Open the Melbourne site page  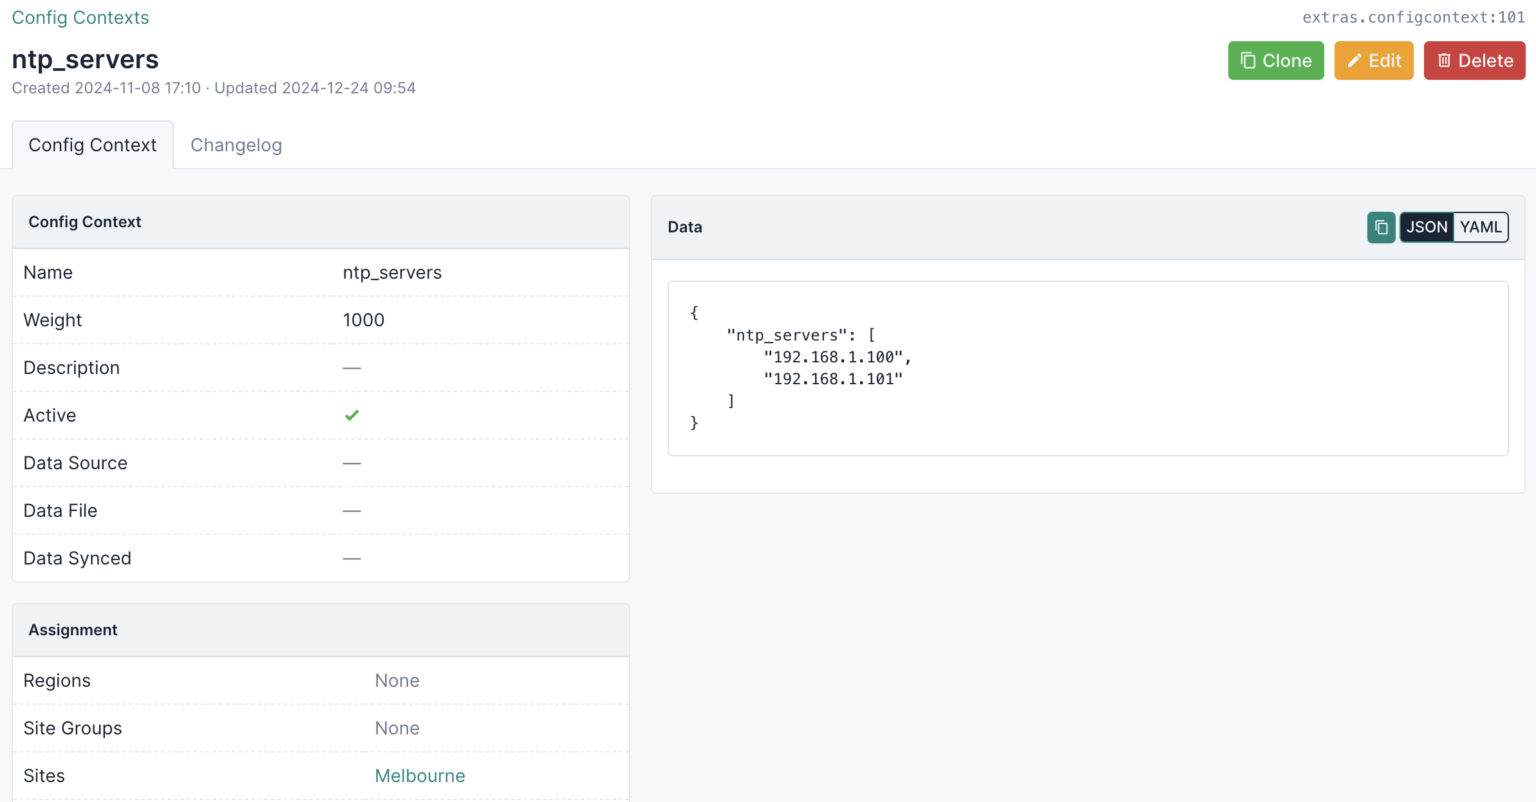420,775
